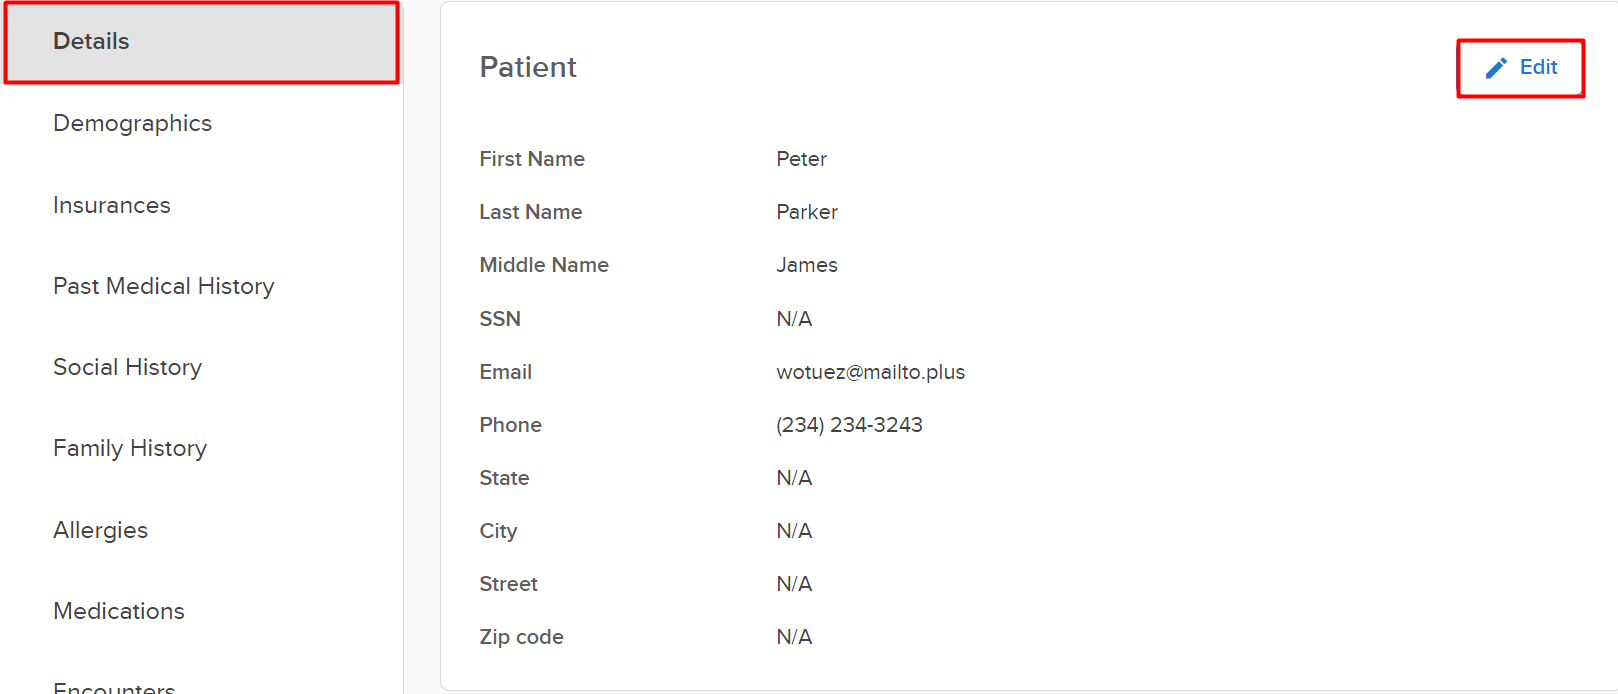Click the pencil Edit icon
The width and height of the screenshot is (1618, 694).
[1496, 68]
